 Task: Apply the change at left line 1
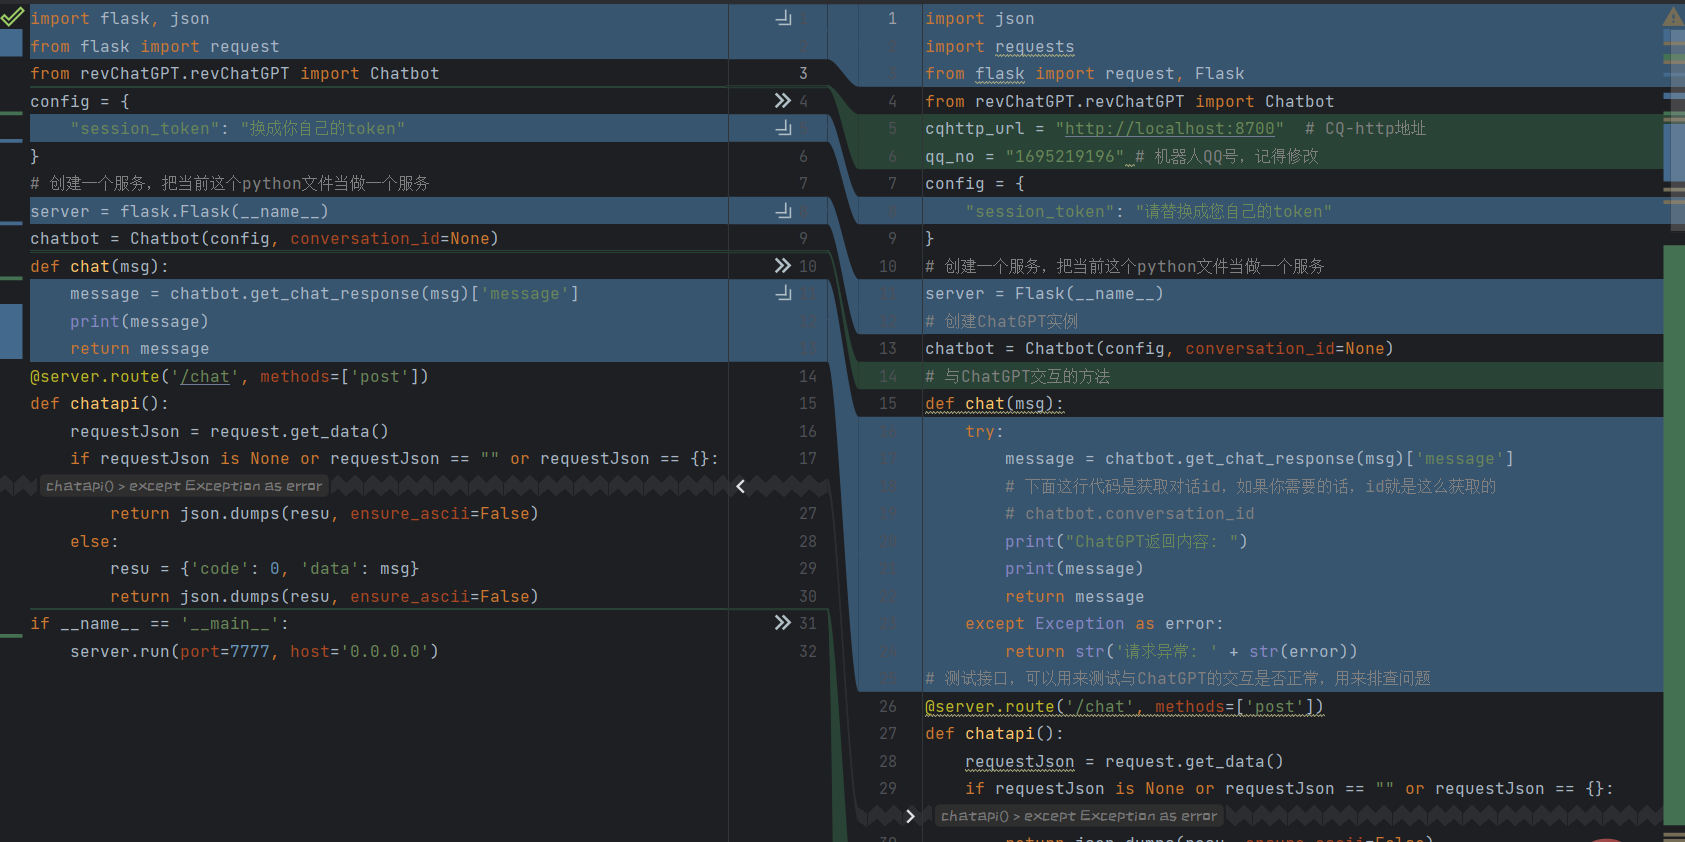click(x=784, y=18)
